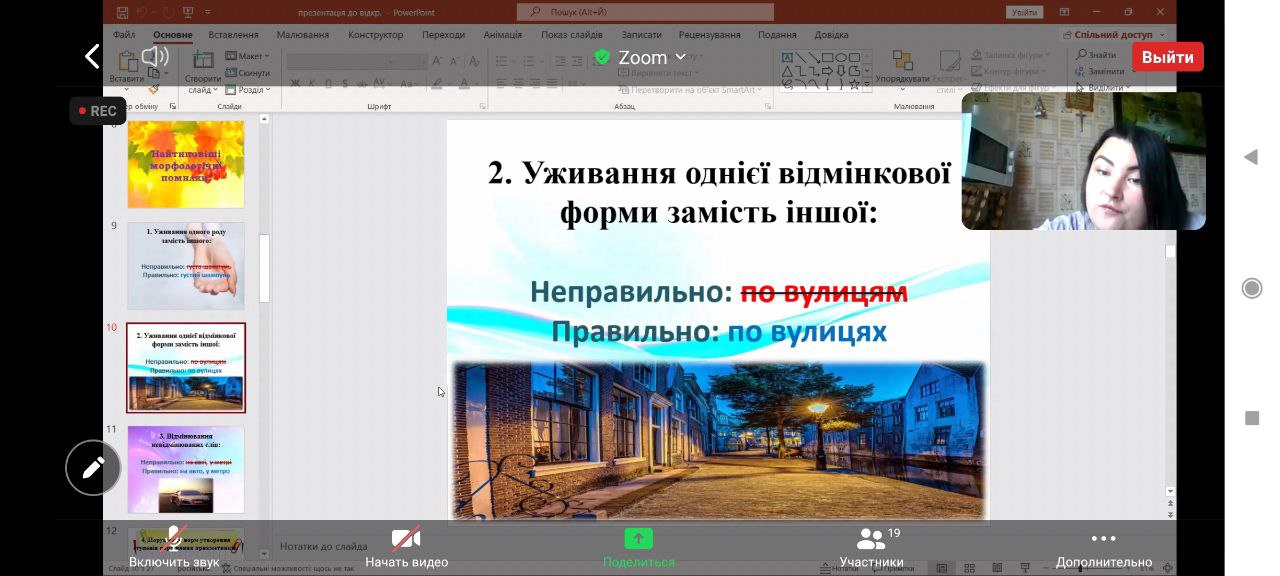Click the Скинути reset button
Viewport: 1280px width, 576px height.
point(248,73)
